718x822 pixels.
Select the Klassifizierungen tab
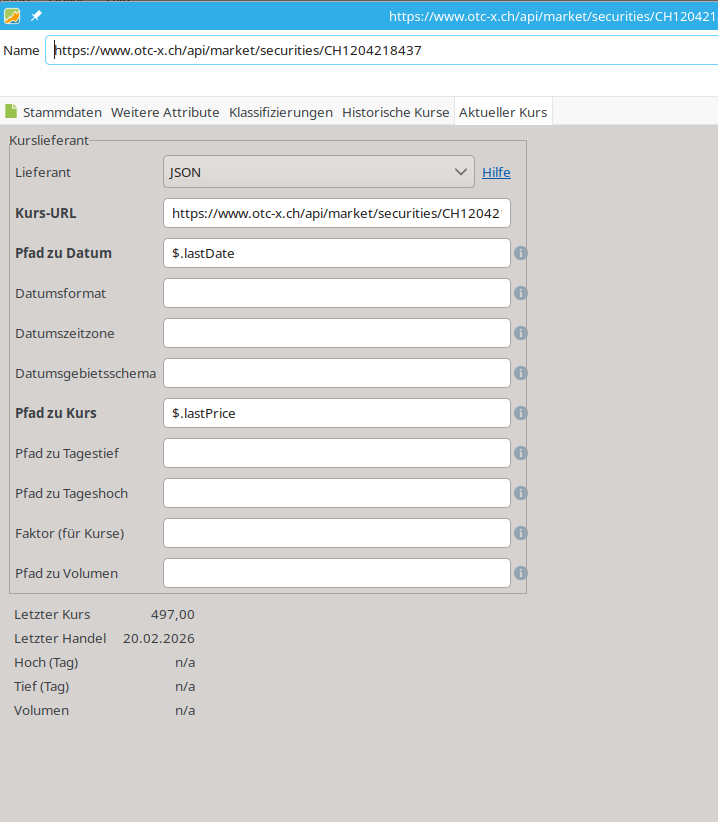coord(280,112)
